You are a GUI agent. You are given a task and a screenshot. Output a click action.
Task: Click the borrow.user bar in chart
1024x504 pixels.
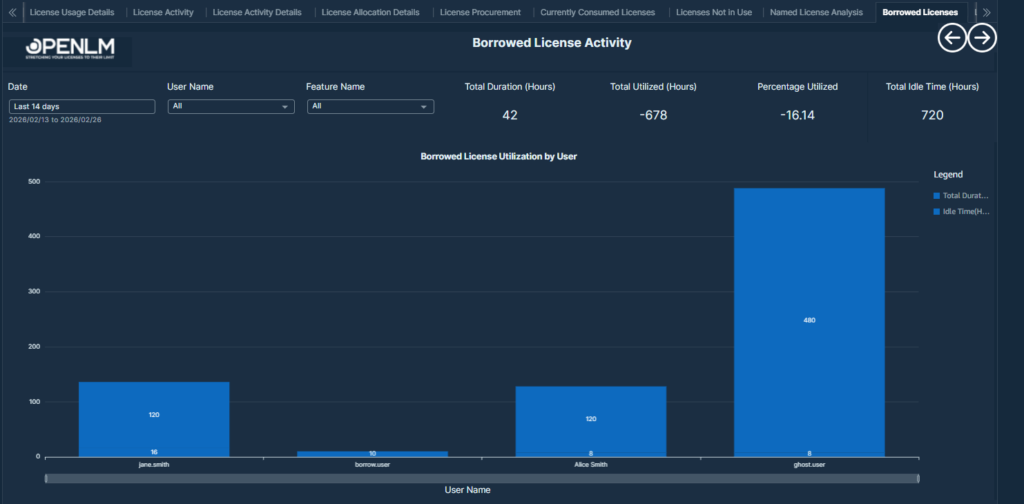372,453
